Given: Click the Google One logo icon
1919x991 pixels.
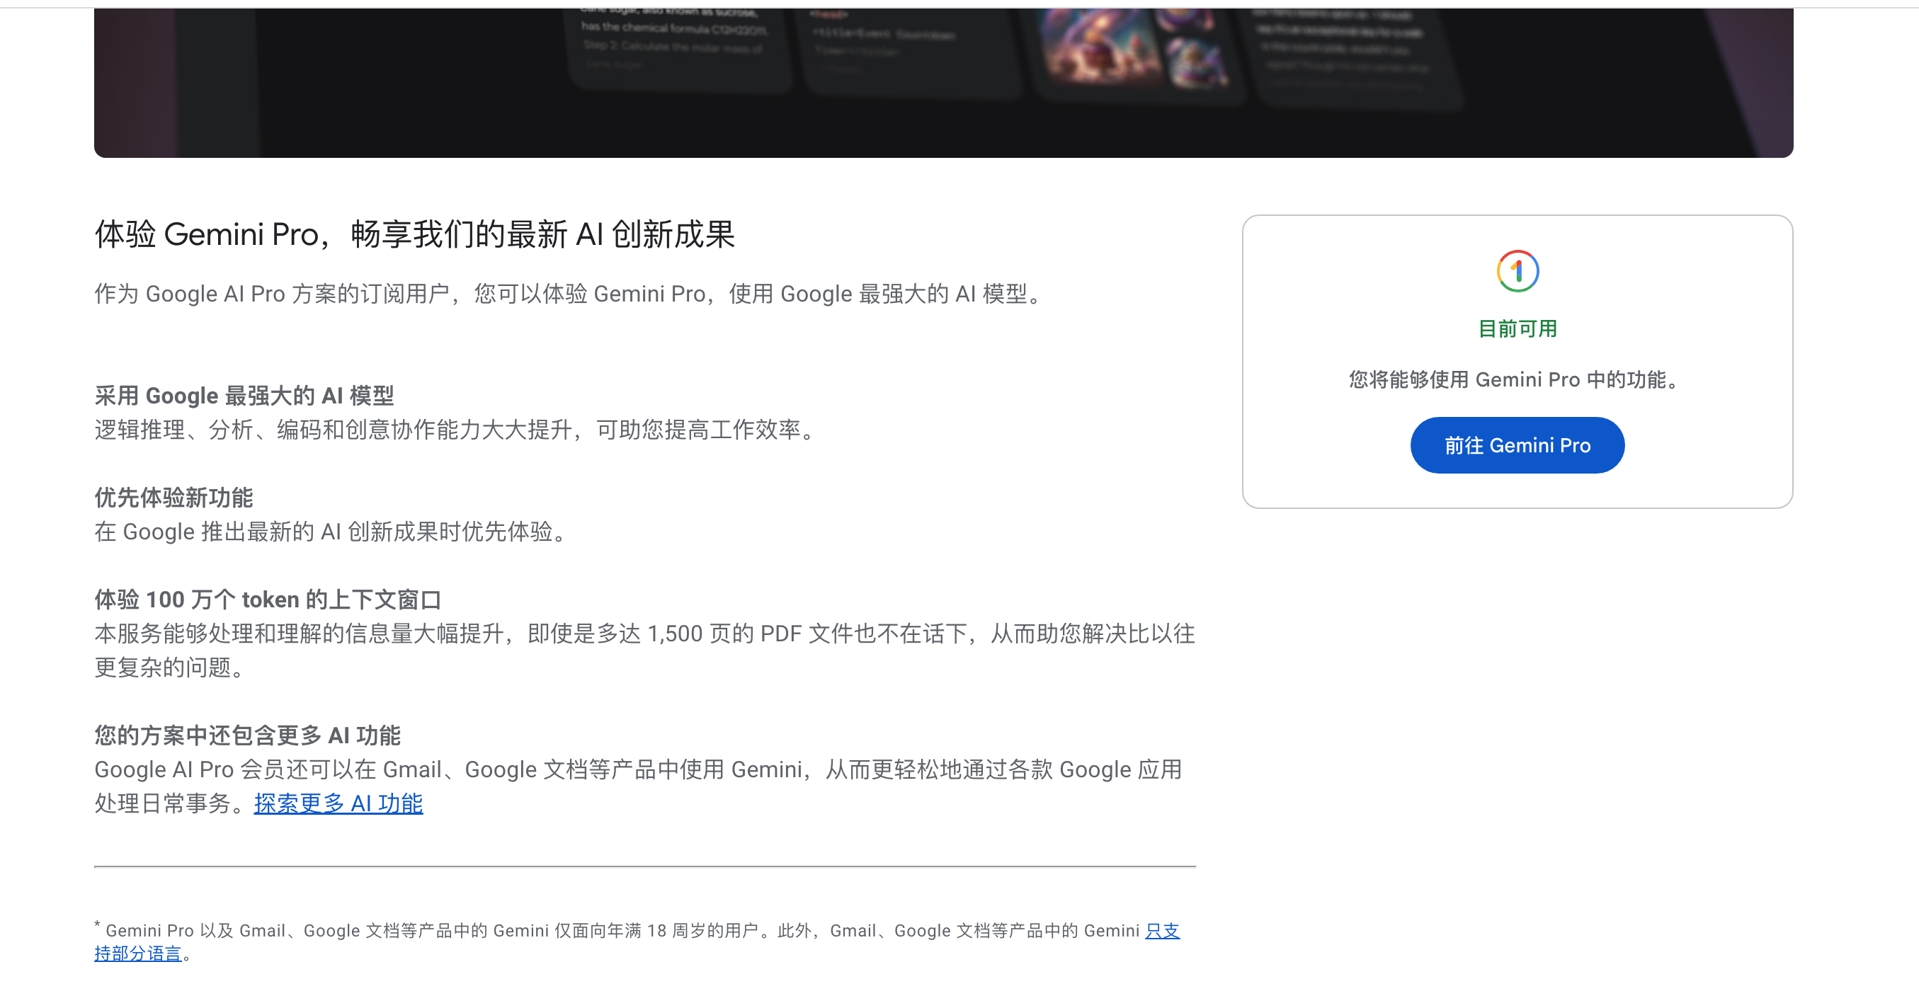Looking at the screenshot, I should click(1517, 271).
